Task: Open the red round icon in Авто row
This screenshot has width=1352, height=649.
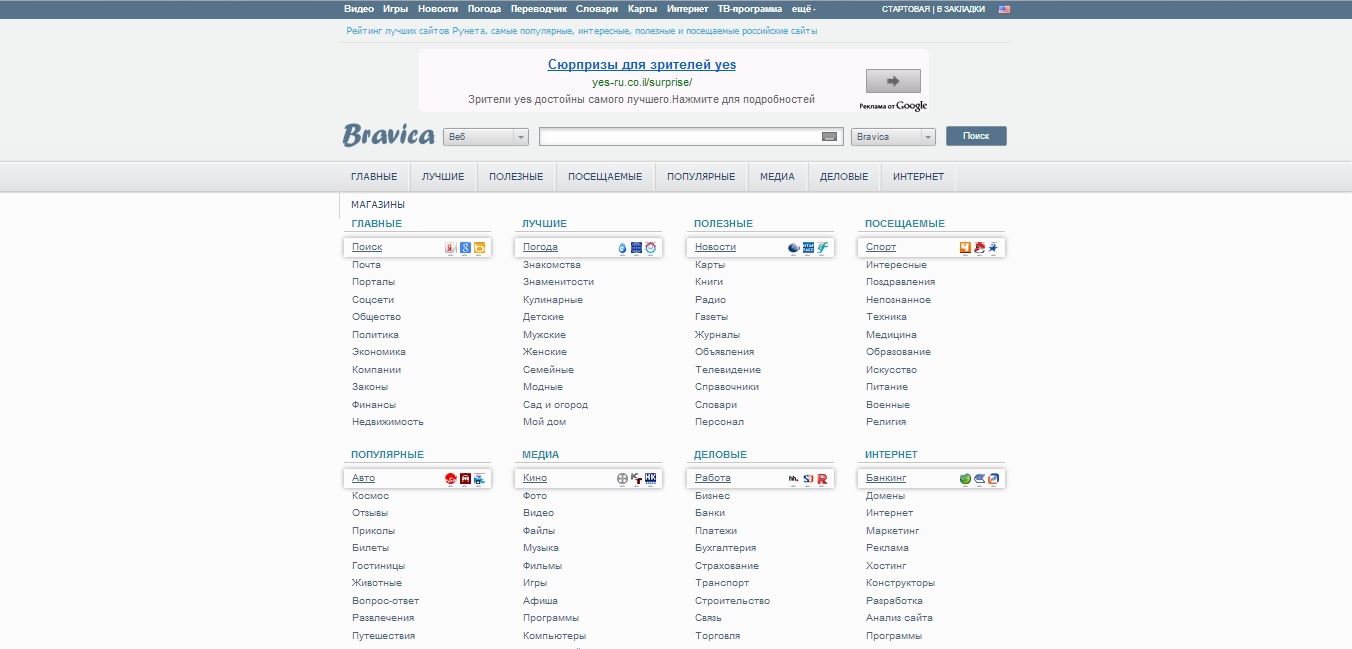Action: [x=451, y=479]
